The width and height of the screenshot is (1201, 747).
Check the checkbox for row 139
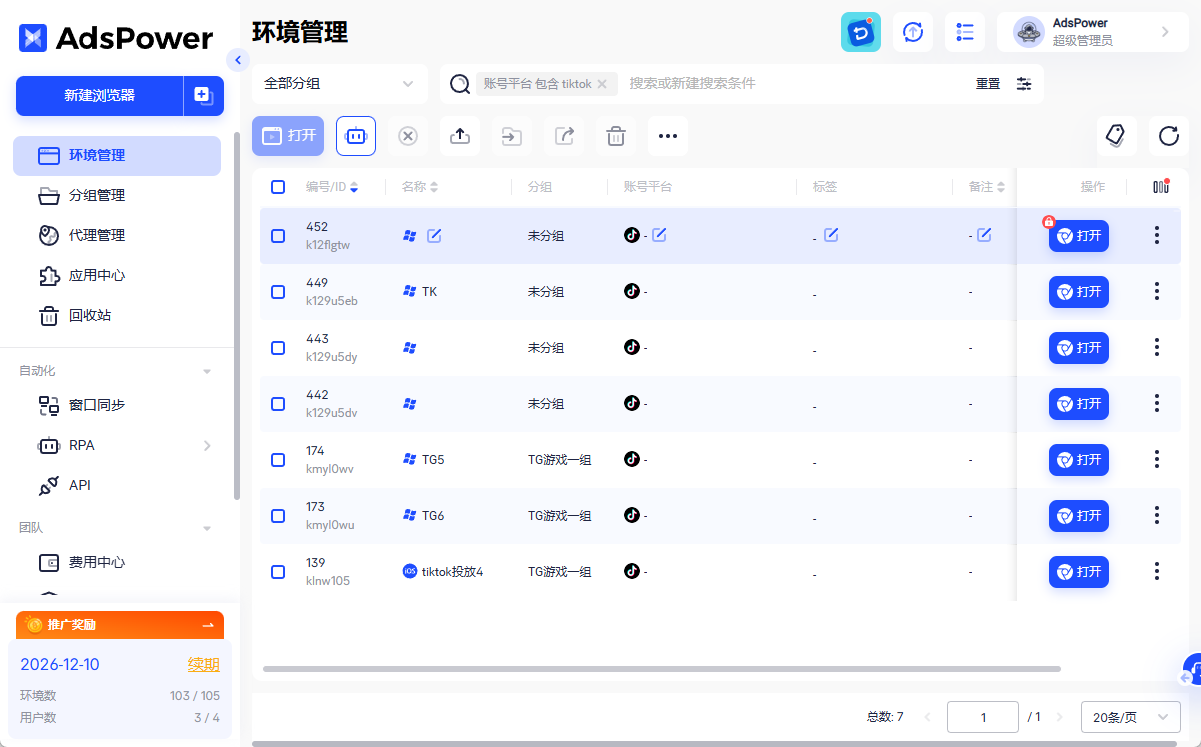tap(278, 572)
